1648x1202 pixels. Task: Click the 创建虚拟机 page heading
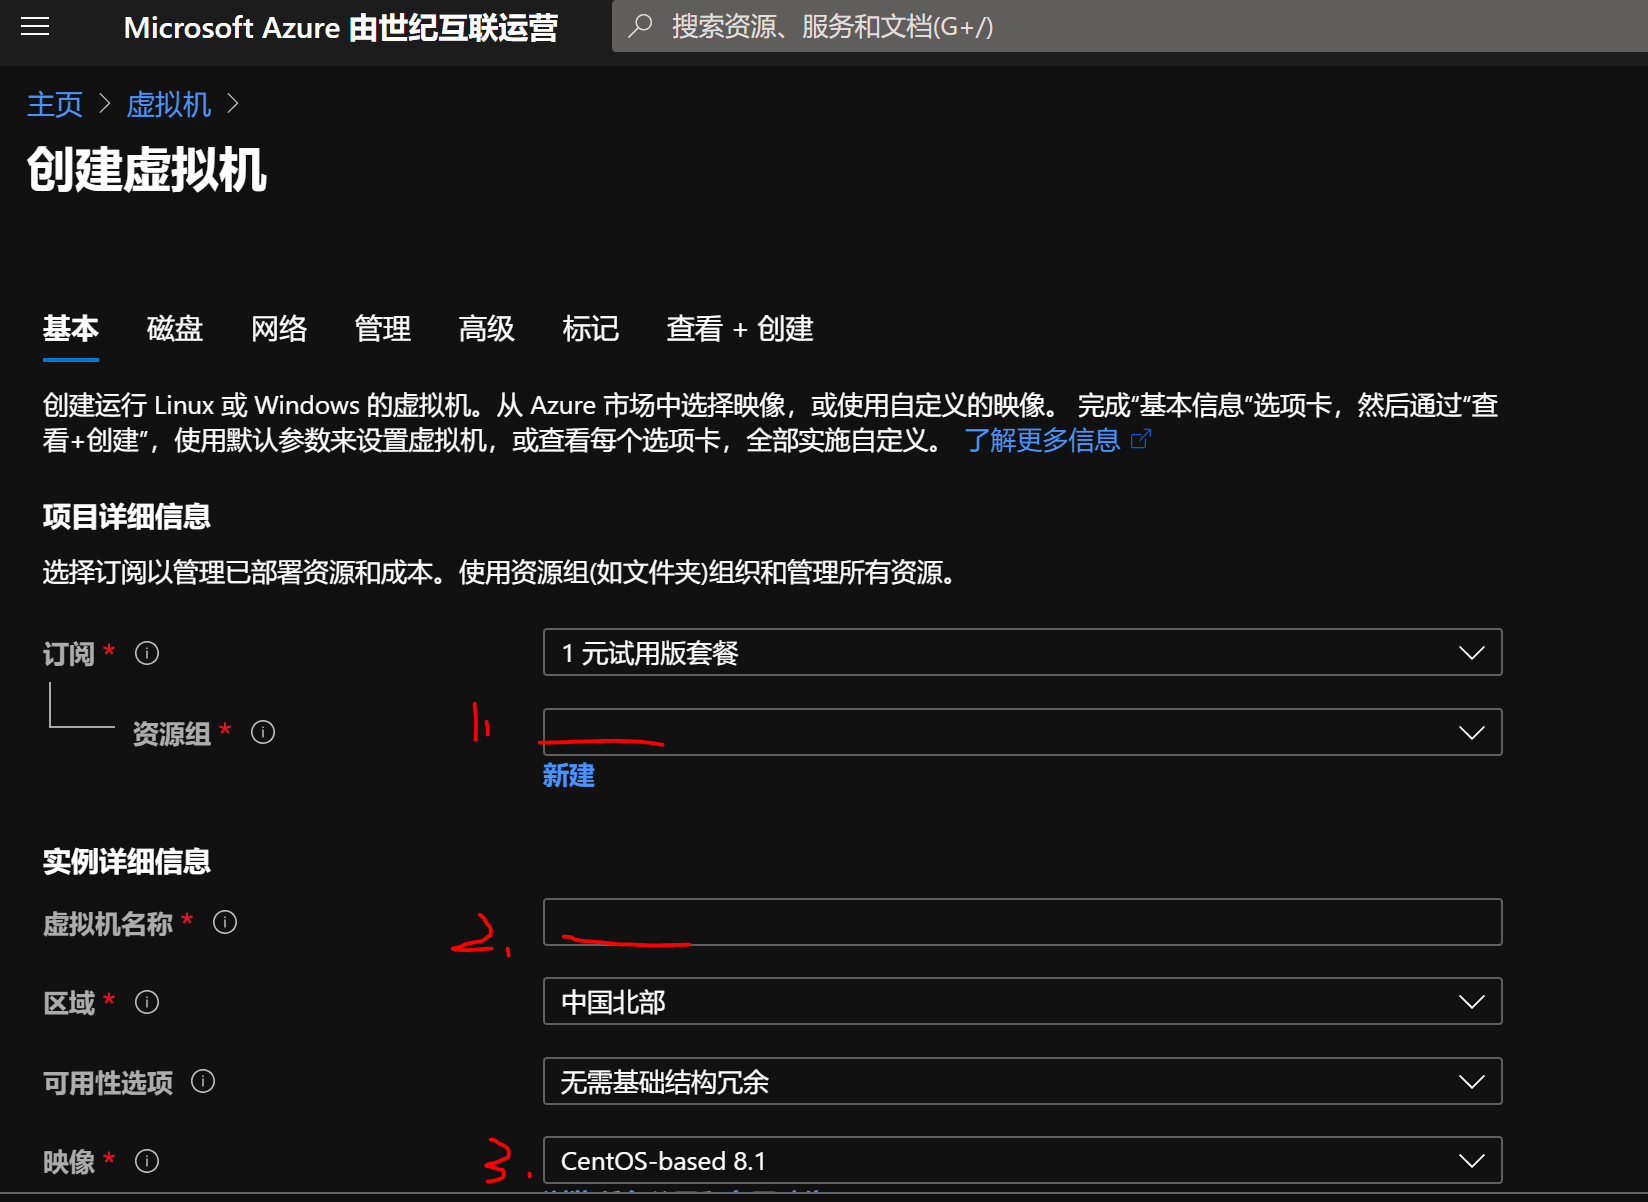coord(147,169)
